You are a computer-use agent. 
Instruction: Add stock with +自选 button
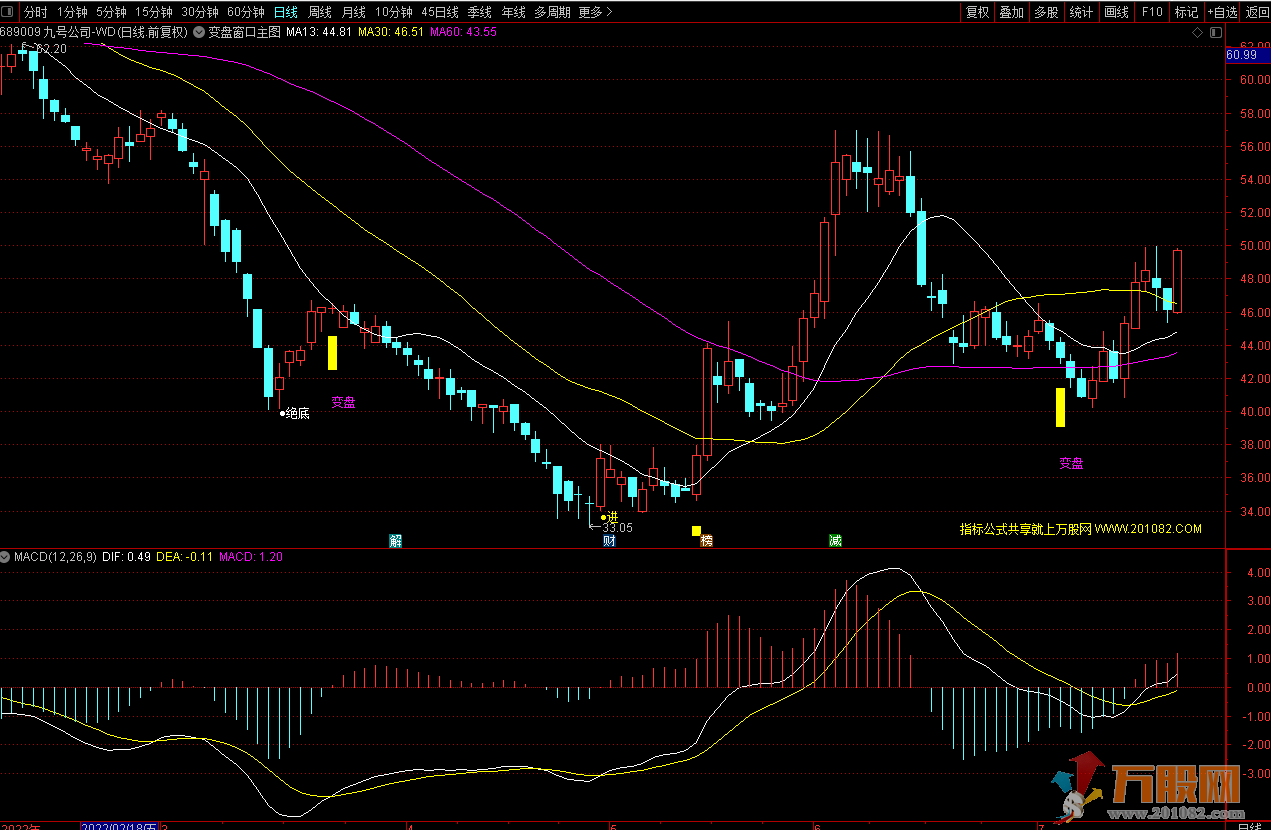pos(1222,12)
